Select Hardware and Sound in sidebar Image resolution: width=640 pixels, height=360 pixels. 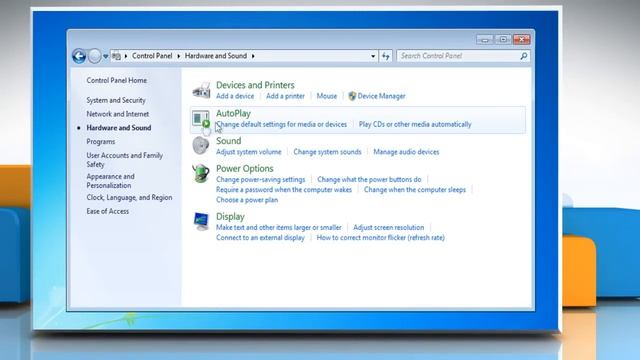[119, 128]
